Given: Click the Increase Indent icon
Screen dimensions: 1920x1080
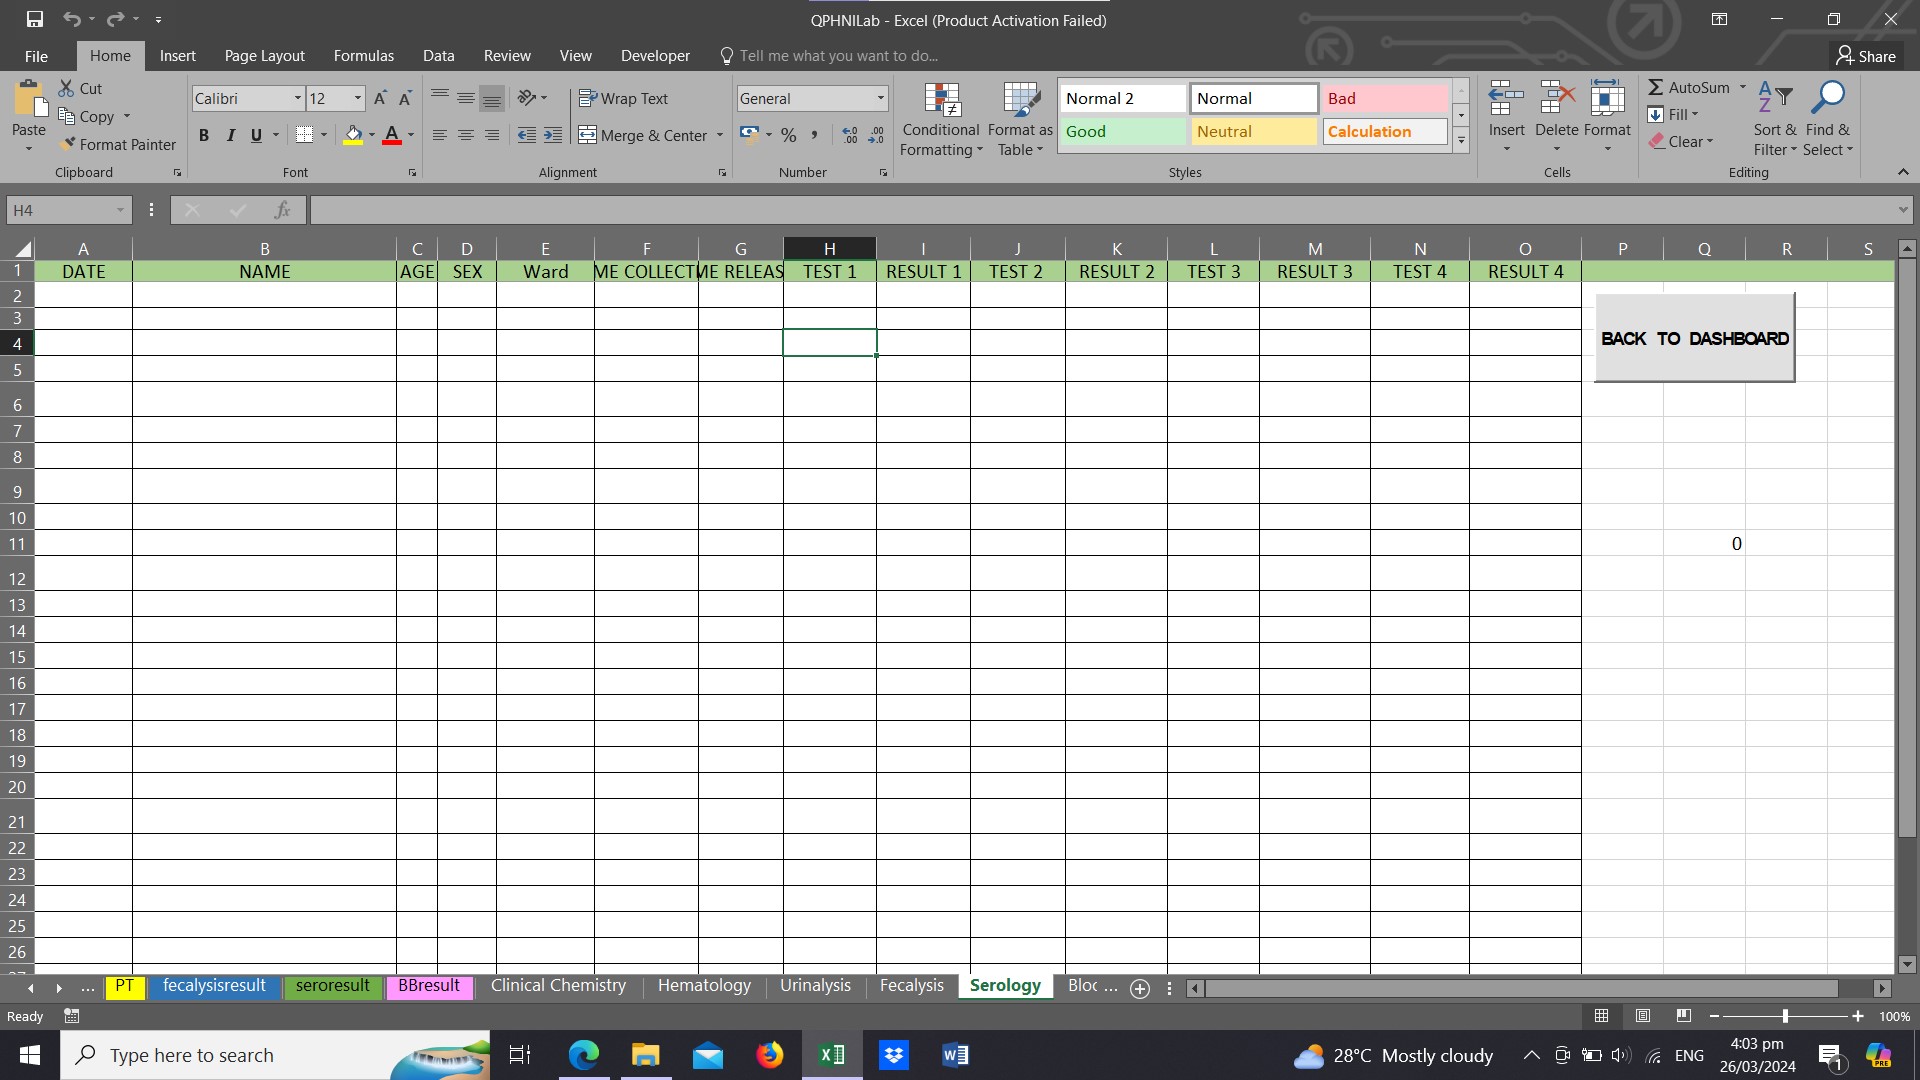Looking at the screenshot, I should click(553, 135).
